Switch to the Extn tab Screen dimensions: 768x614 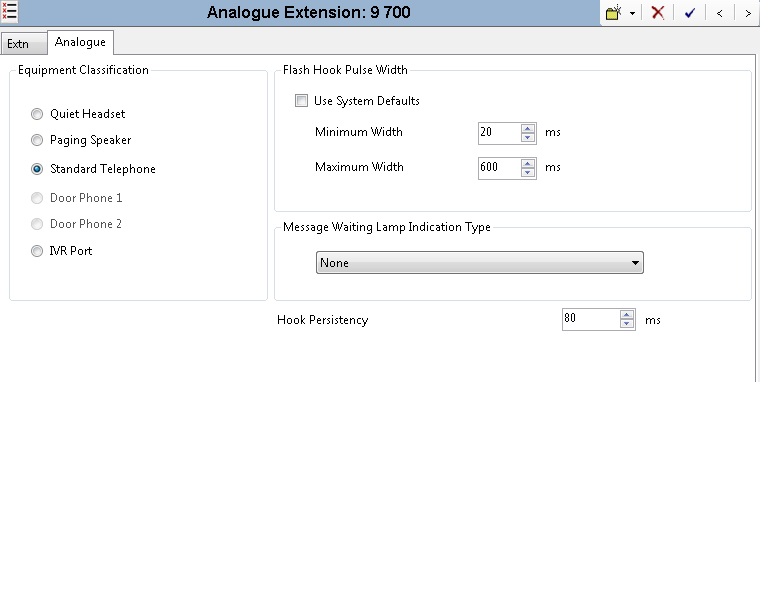tap(24, 44)
